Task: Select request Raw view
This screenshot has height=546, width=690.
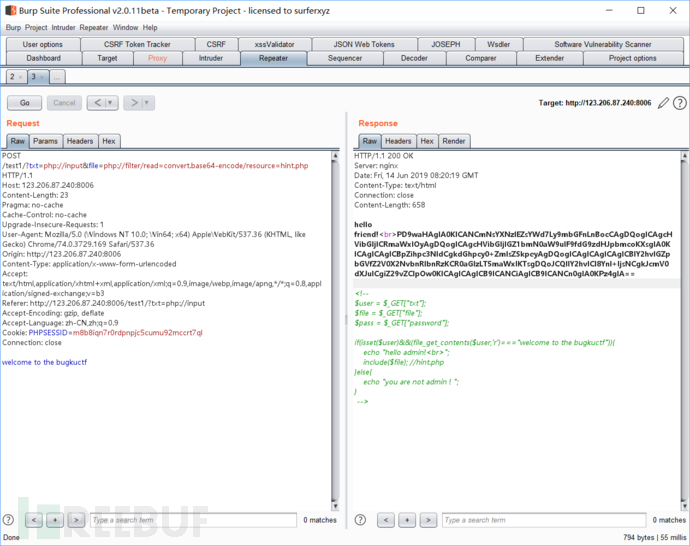Action: (x=18, y=141)
